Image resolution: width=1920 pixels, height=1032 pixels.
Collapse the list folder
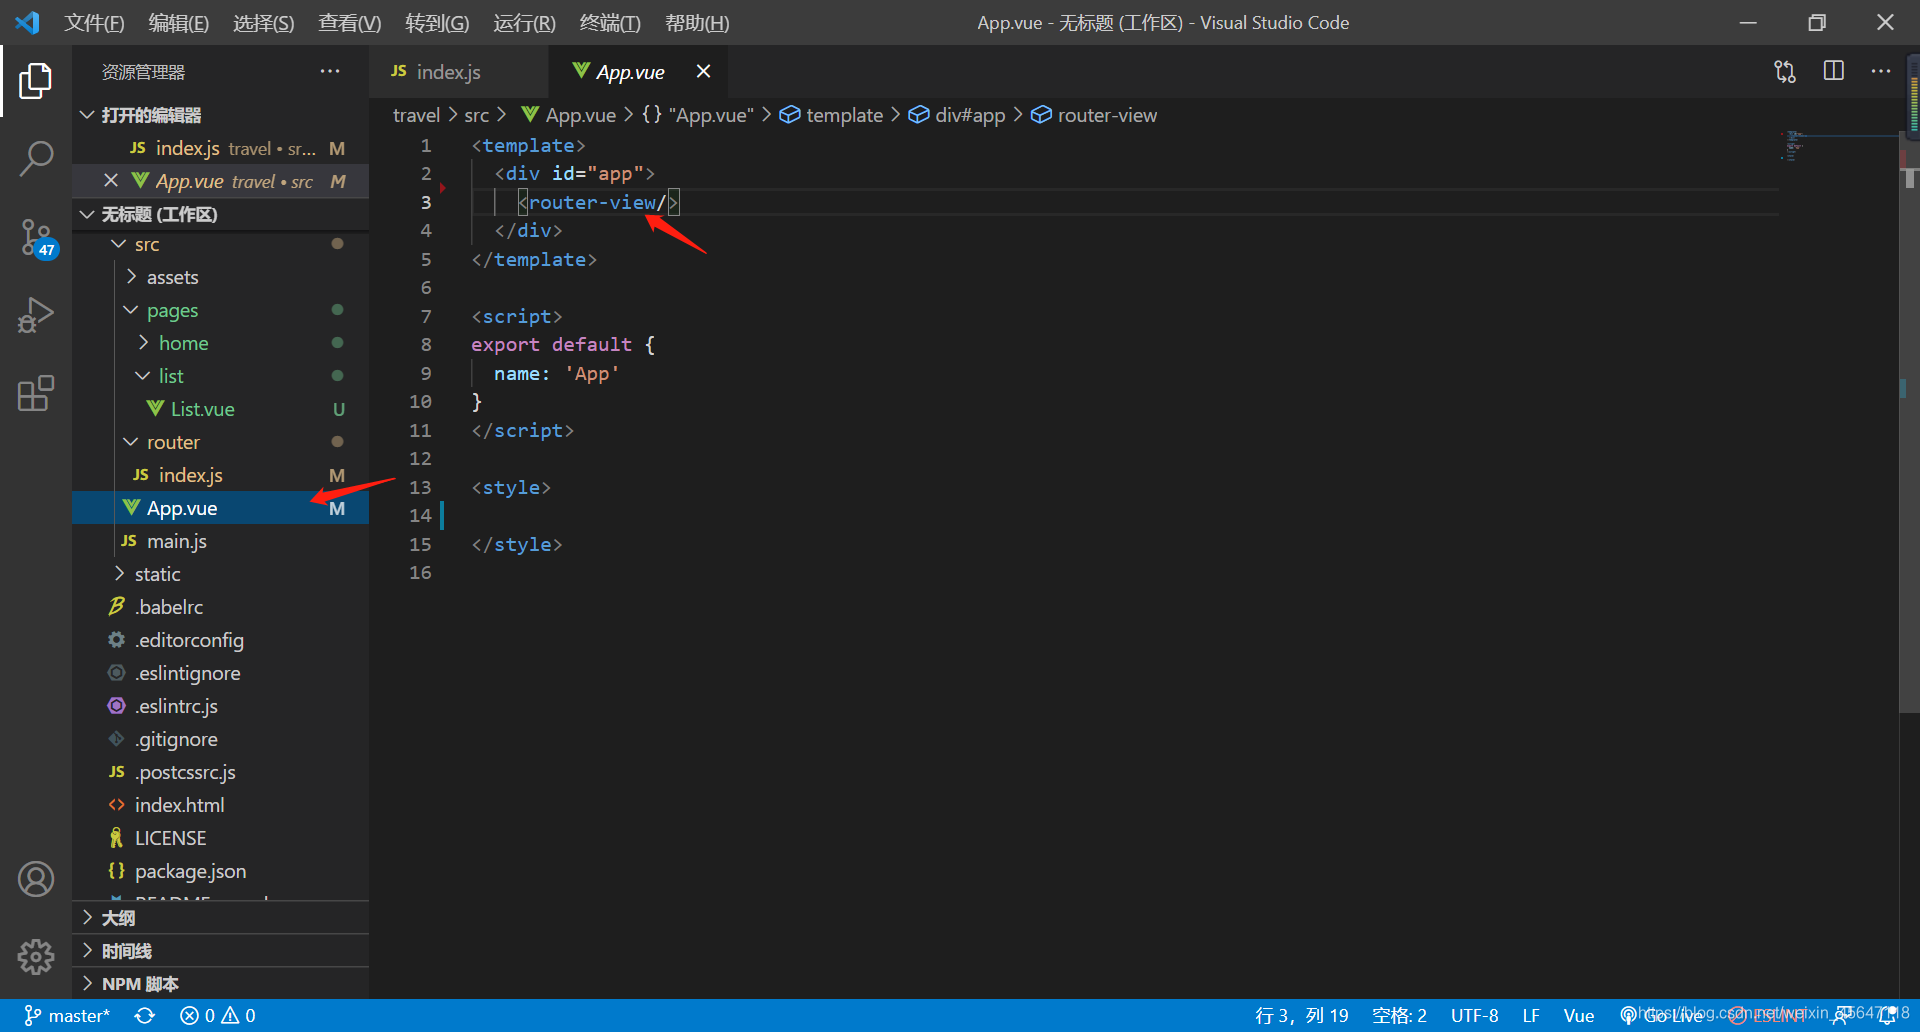pos(220,376)
